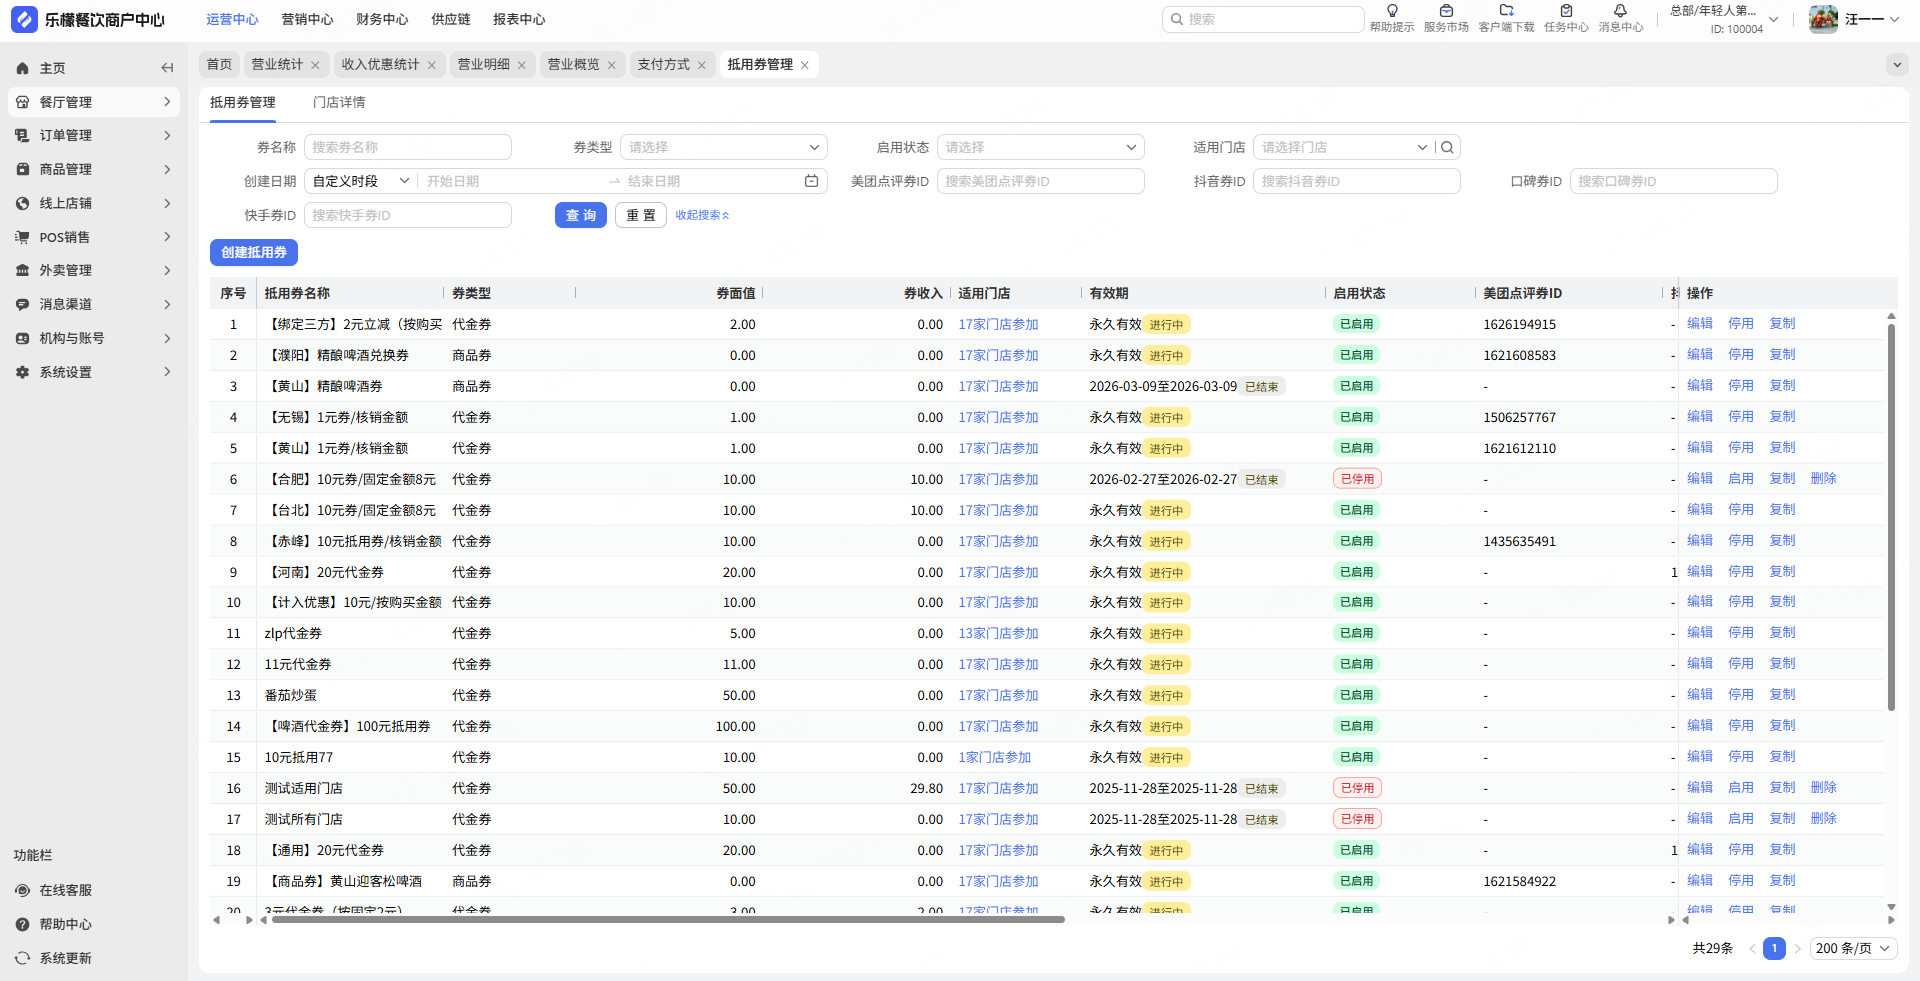Open 消息中心 bell icon
This screenshot has height=981, width=1920.
(x=1620, y=11)
